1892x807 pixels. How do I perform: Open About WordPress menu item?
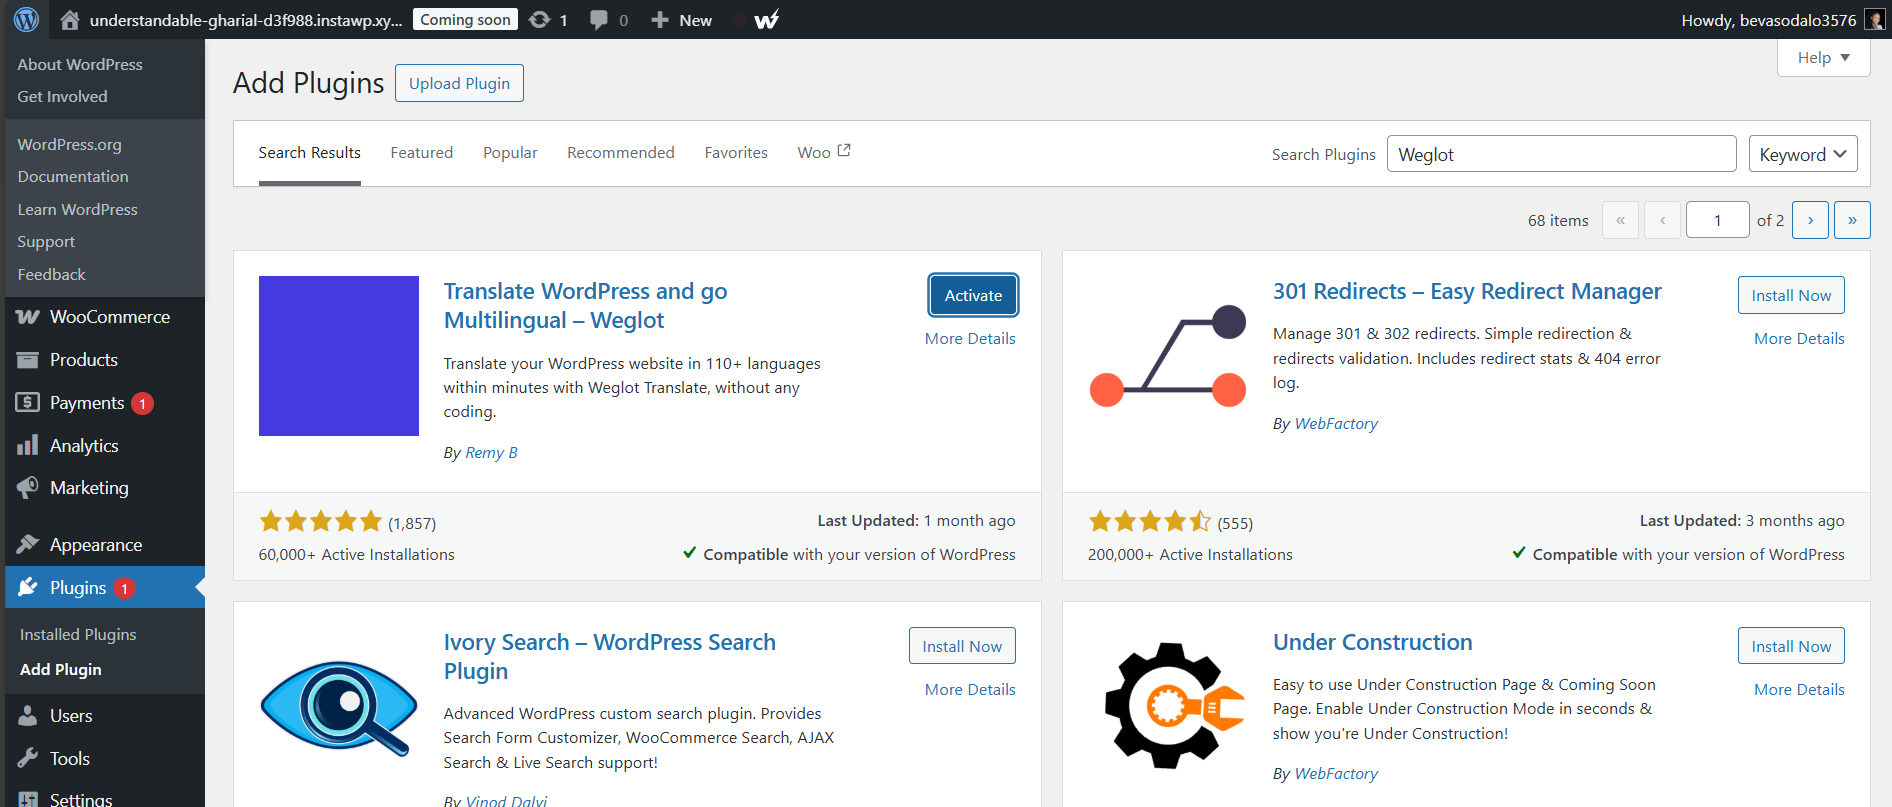click(80, 64)
